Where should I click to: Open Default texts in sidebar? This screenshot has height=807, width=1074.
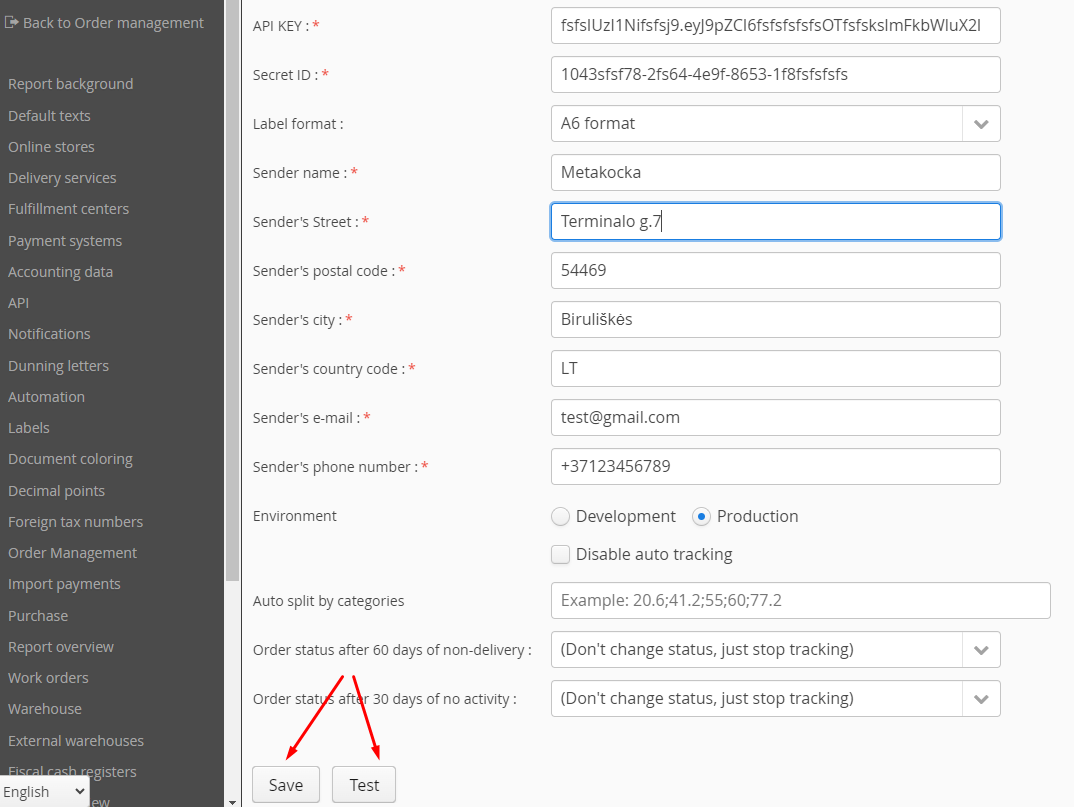click(x=49, y=116)
